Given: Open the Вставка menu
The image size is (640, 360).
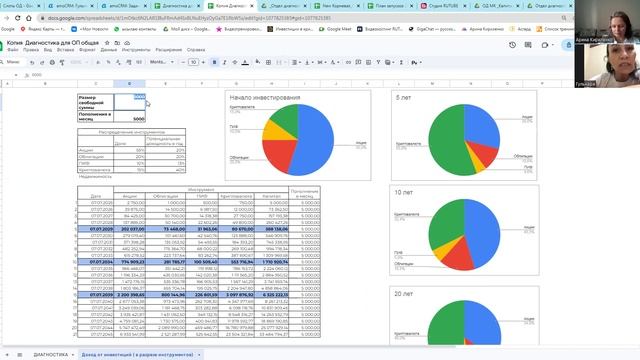Looking at the screenshot, I should (65, 49).
